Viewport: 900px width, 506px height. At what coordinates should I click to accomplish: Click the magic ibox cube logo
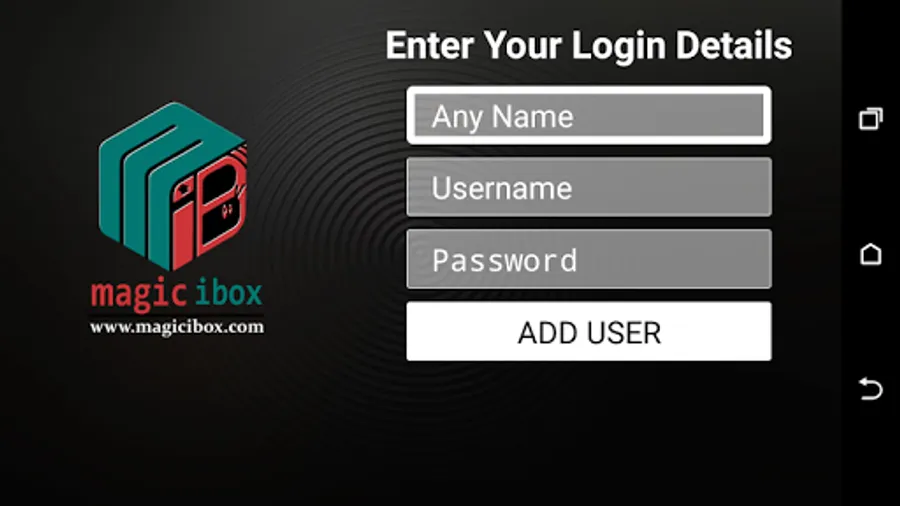(x=173, y=186)
